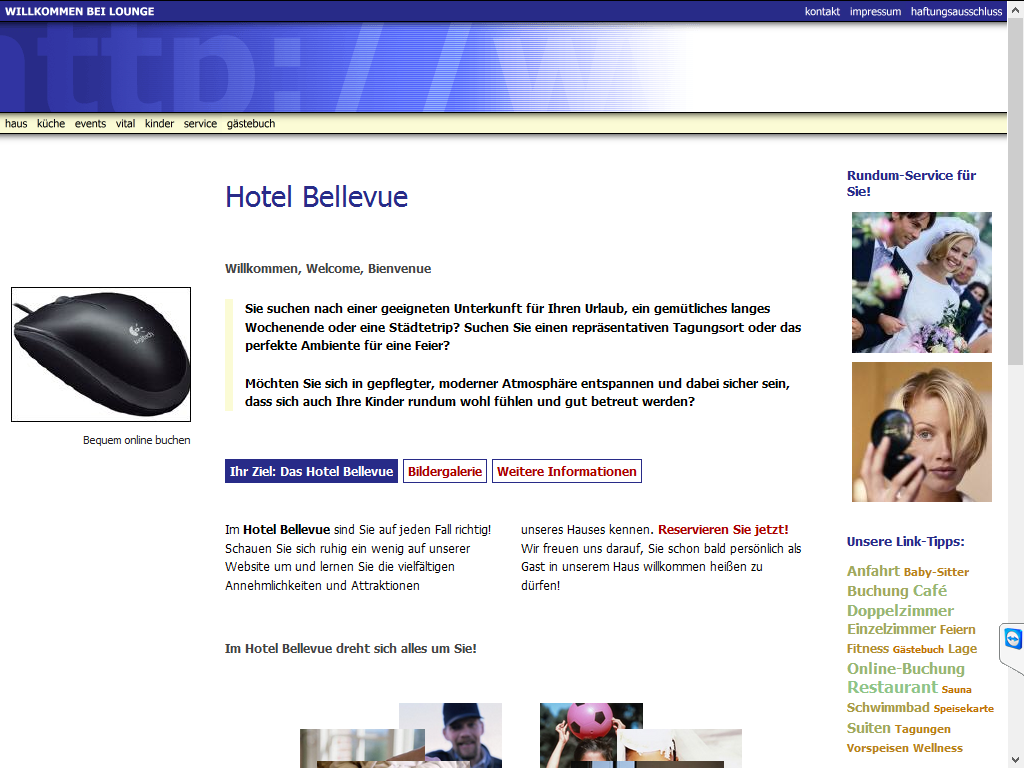Click the 'Rundum-Service für Sie!' heading
1024x768 pixels.
point(912,184)
